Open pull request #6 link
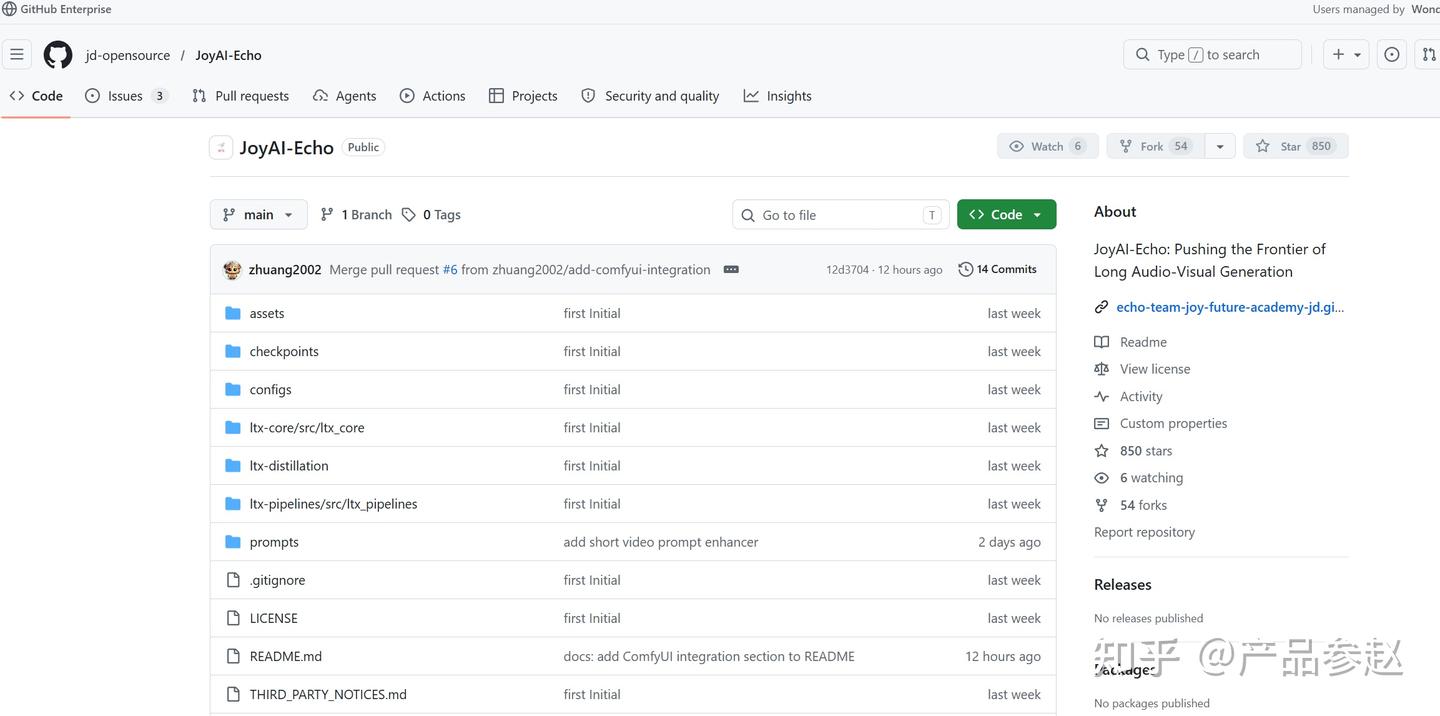This screenshot has height=716, width=1440. pyautogui.click(x=450, y=270)
